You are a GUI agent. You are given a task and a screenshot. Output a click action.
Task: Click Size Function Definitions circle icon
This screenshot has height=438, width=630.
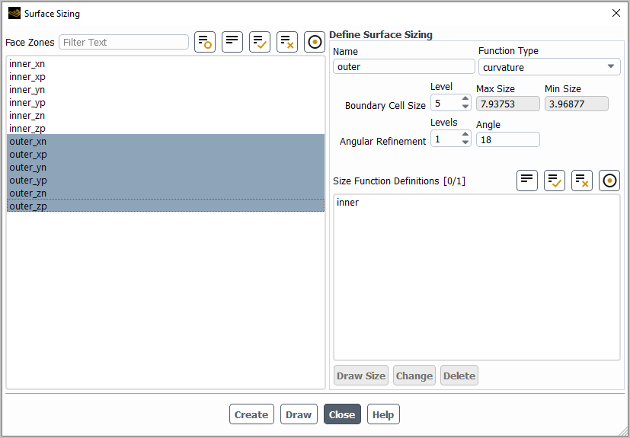[609, 180]
